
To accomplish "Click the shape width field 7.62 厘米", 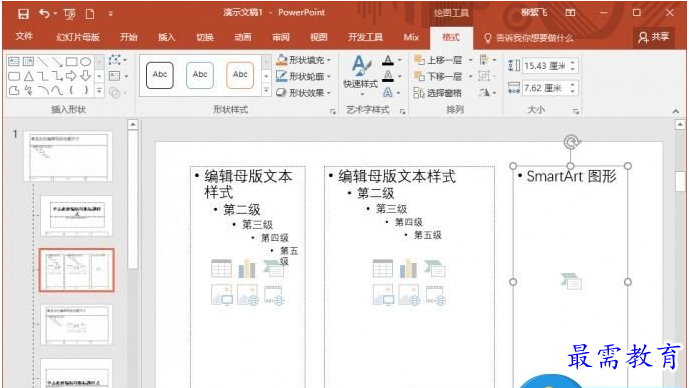I will (x=545, y=88).
